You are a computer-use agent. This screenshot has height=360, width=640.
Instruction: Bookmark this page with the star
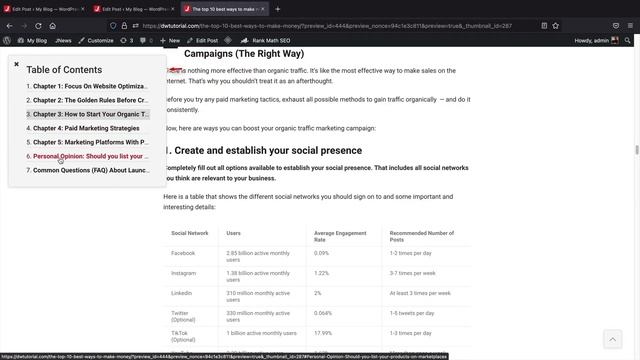[556, 26]
